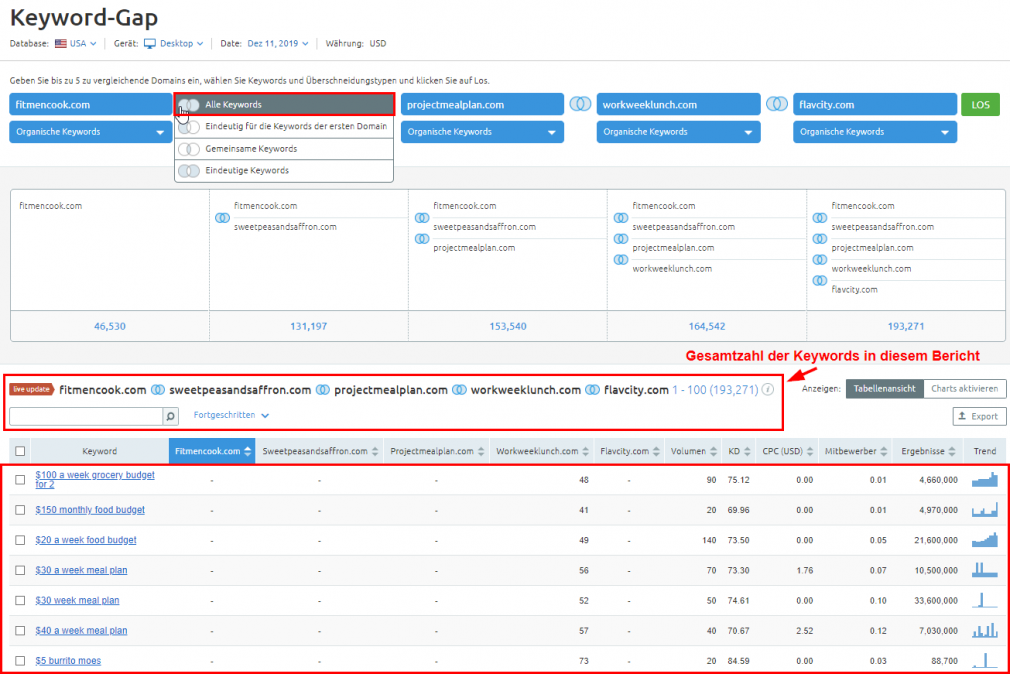Viewport: 1010px width, 674px height.
Task: Click the fitmencook.com domain input
Action: 90,104
